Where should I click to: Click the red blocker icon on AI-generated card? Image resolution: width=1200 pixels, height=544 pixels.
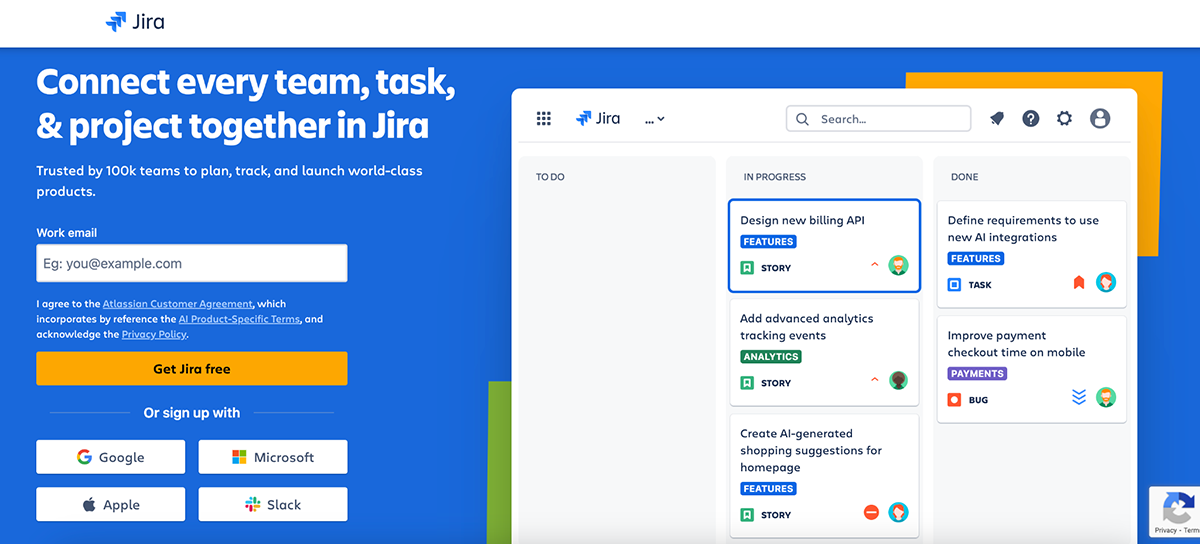pyautogui.click(x=871, y=513)
